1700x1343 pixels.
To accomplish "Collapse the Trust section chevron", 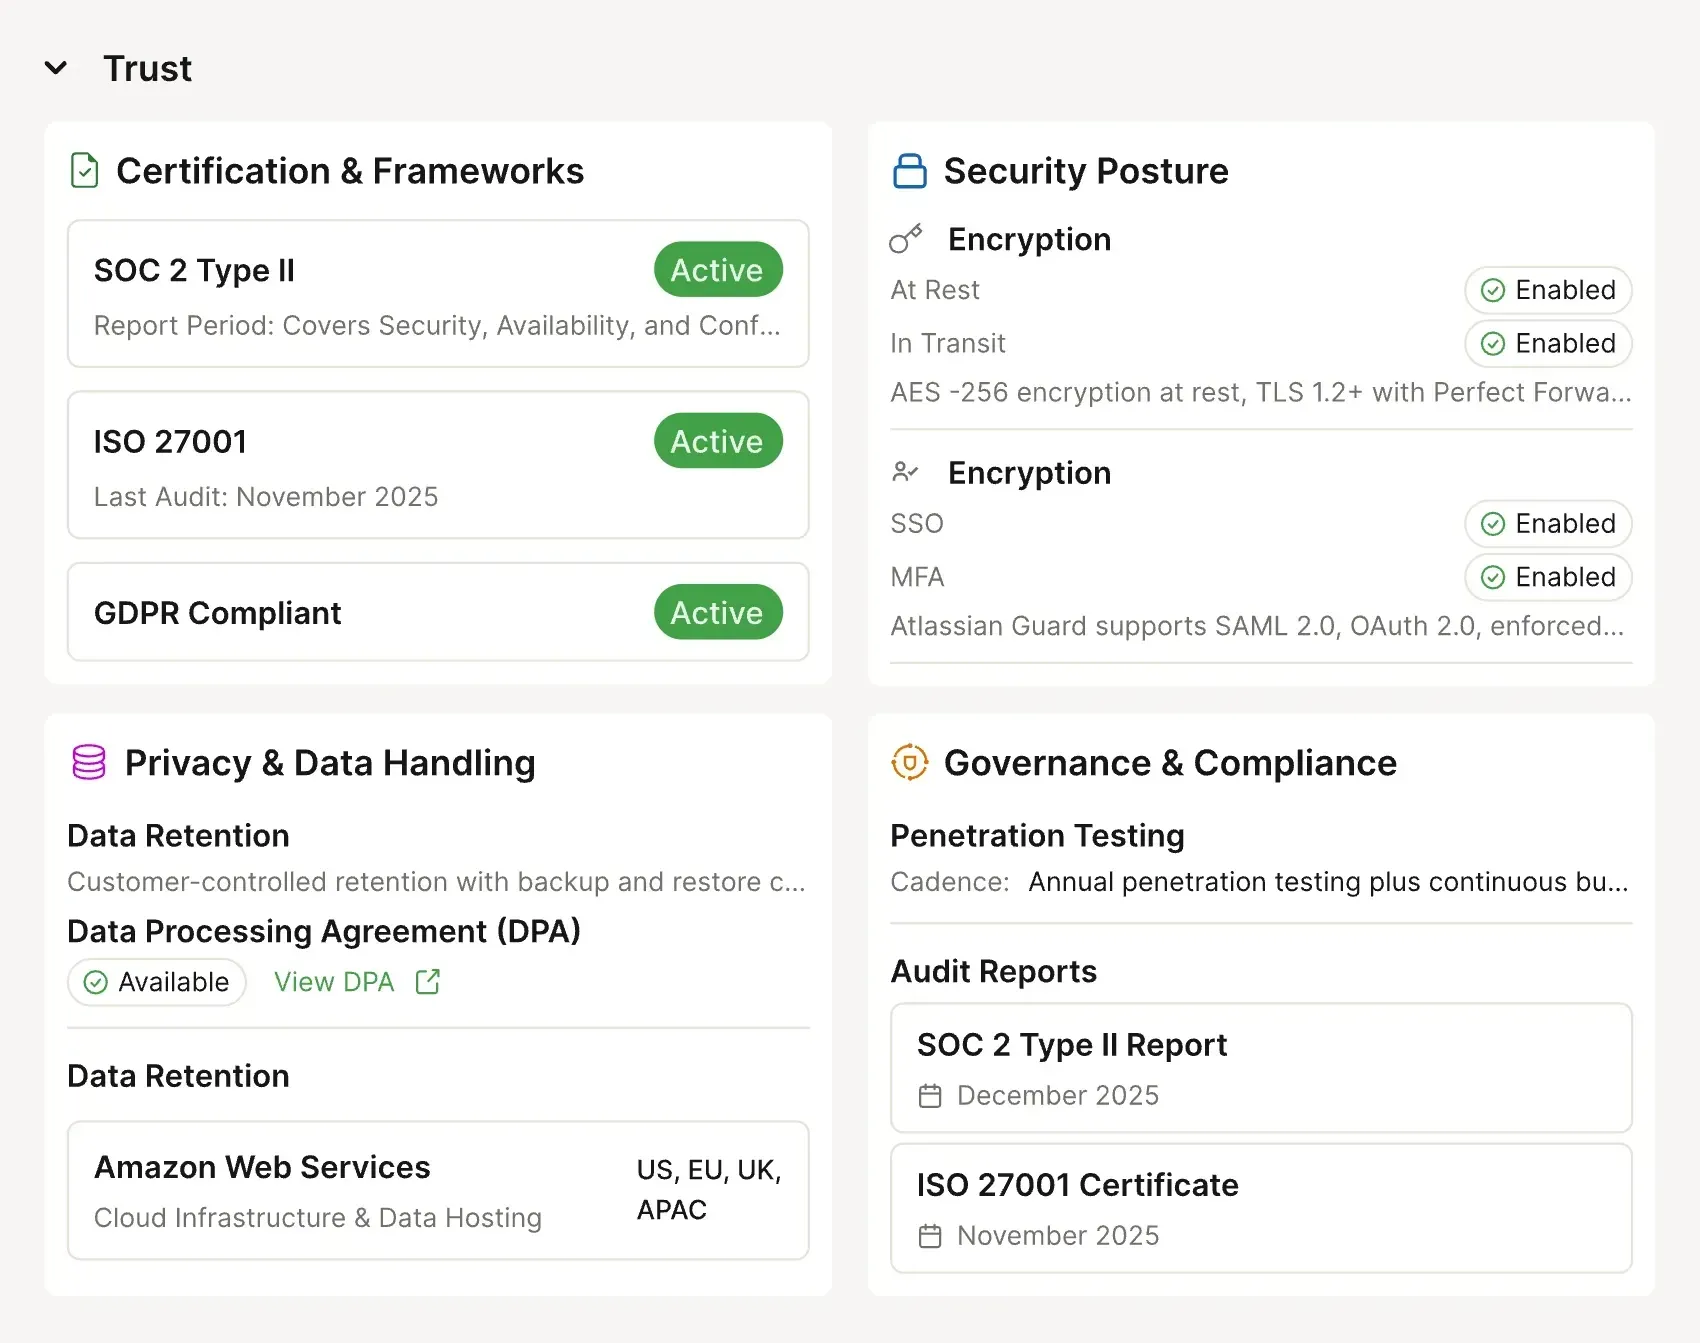I will [x=56, y=68].
